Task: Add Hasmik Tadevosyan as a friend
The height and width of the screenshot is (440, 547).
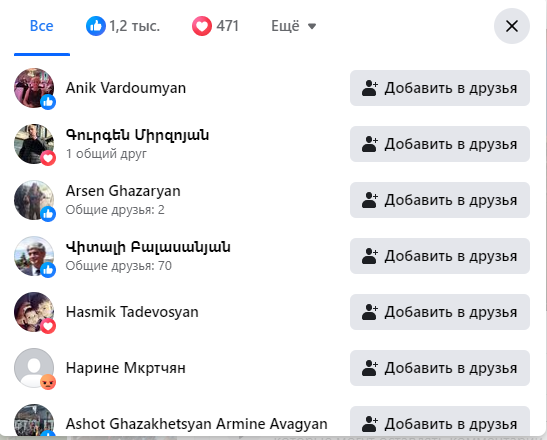Action: pyautogui.click(x=440, y=312)
